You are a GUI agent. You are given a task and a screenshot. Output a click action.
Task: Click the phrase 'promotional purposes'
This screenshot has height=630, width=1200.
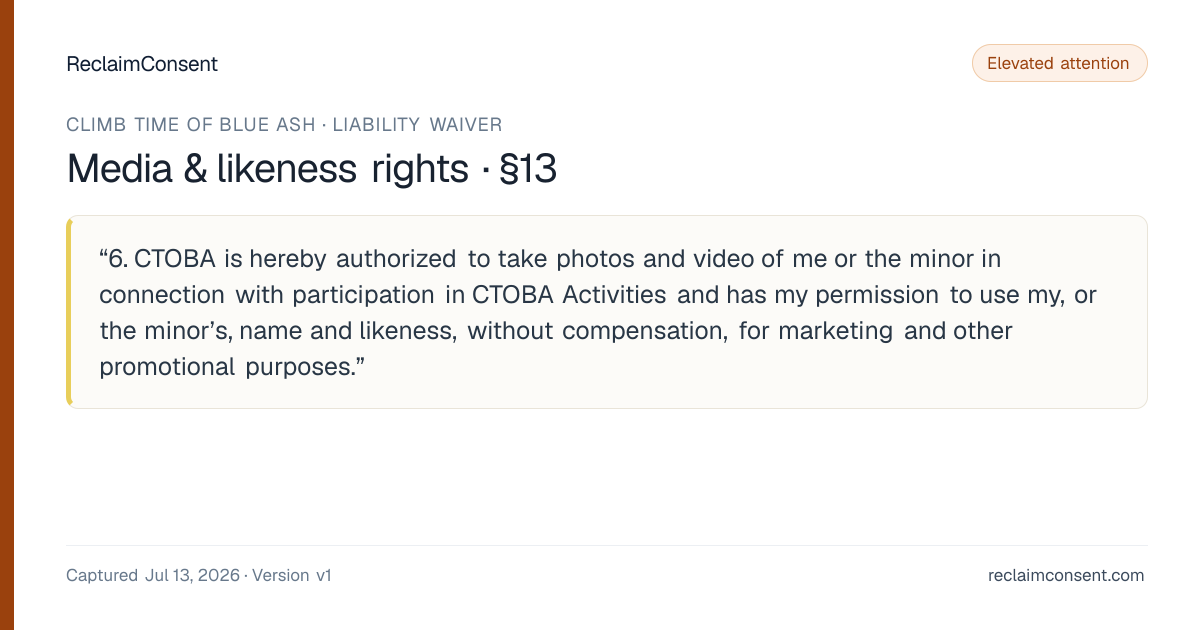(x=225, y=367)
